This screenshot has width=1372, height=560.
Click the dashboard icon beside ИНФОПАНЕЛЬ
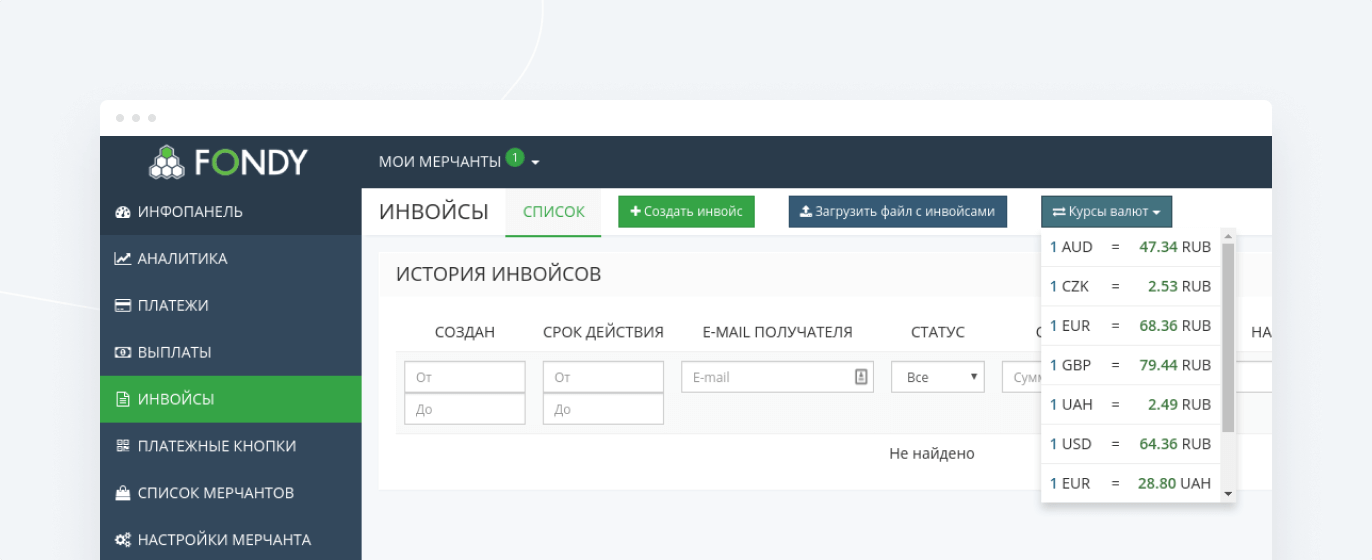123,212
